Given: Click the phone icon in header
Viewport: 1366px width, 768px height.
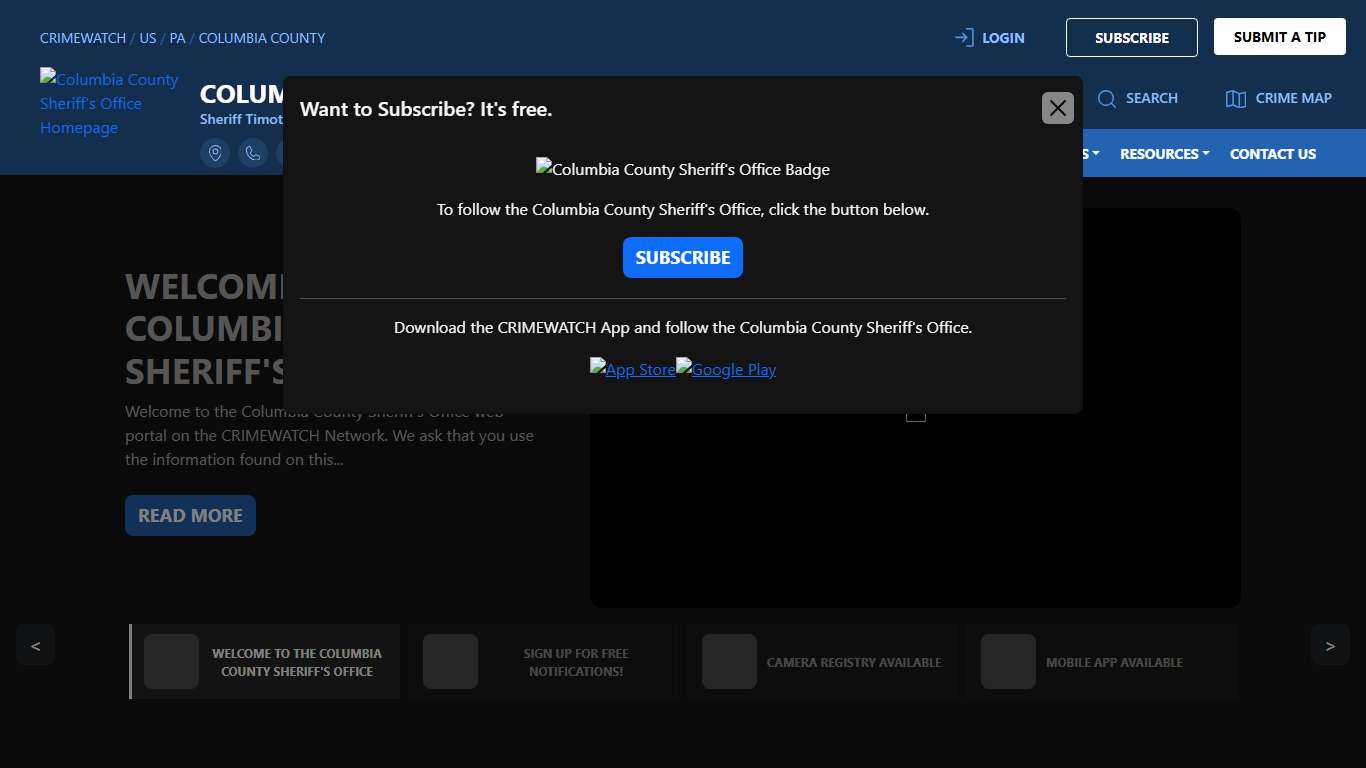Looking at the screenshot, I should (253, 153).
